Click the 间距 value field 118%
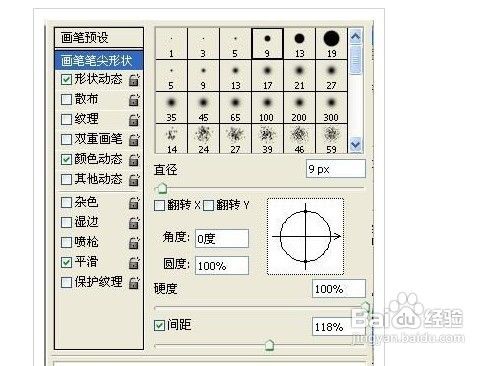The height and width of the screenshot is (366, 495). 339,327
